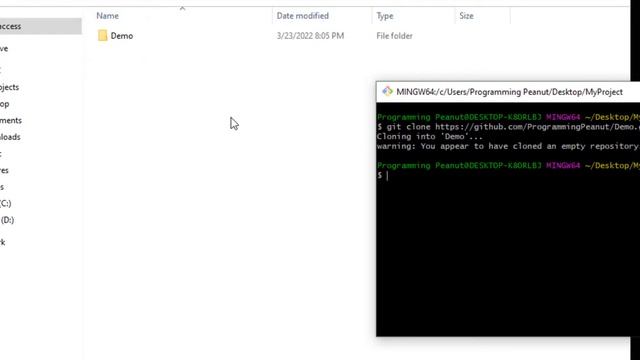Image resolution: width=640 pixels, height=360 pixels.
Task: Sort by Type column header
Action: [385, 16]
